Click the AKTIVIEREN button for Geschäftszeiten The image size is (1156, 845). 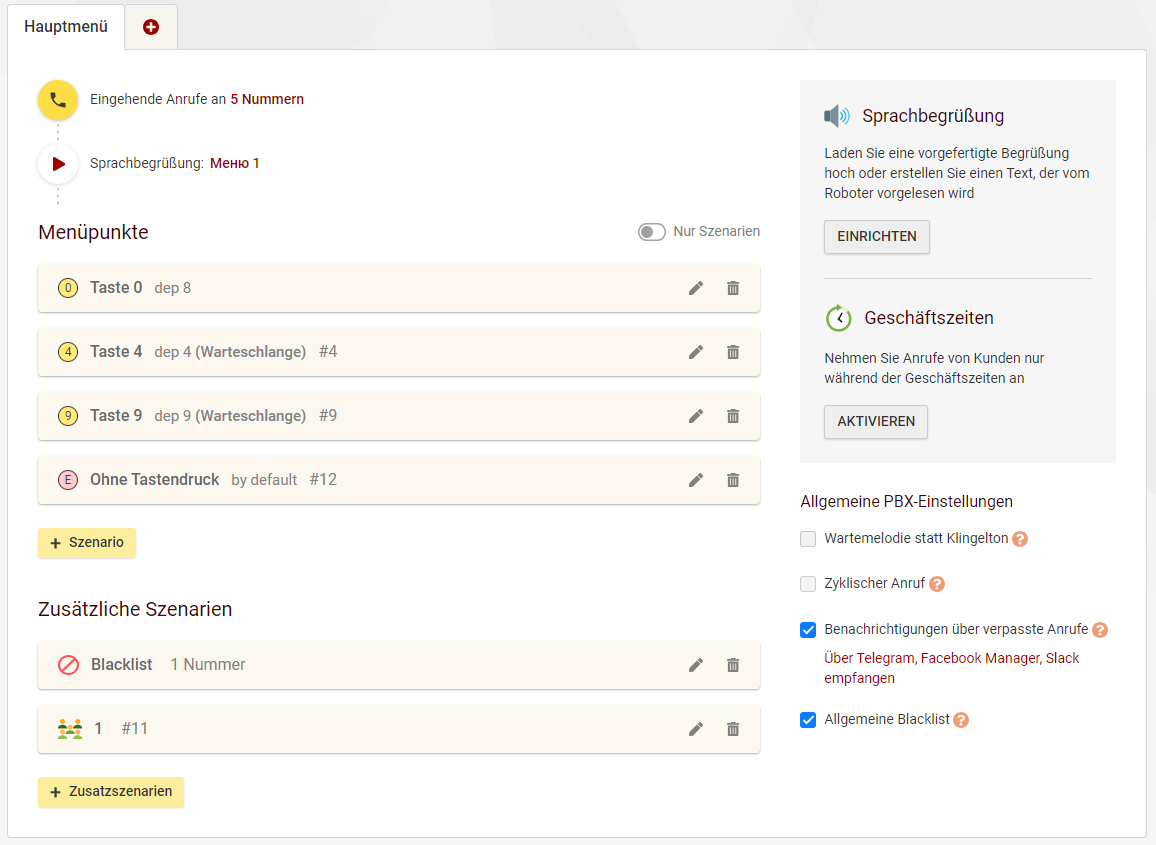(x=876, y=422)
